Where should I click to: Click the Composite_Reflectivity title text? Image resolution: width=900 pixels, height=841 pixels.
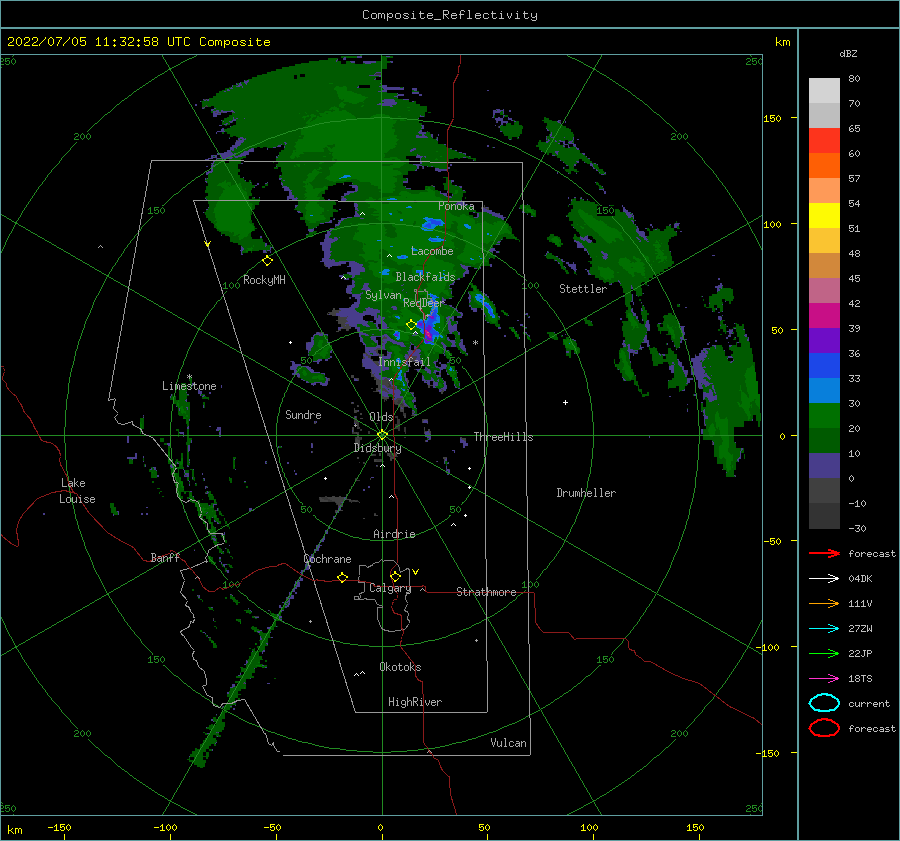[449, 15]
